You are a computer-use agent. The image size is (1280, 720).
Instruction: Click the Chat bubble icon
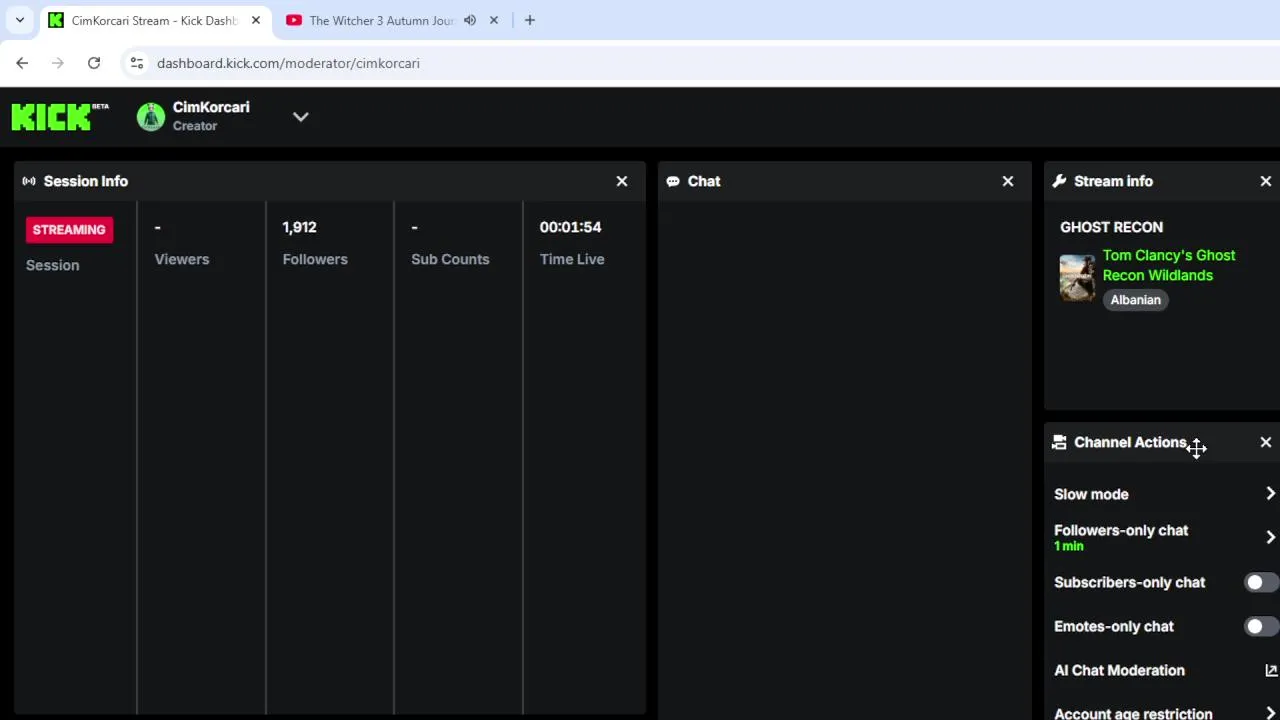click(673, 181)
